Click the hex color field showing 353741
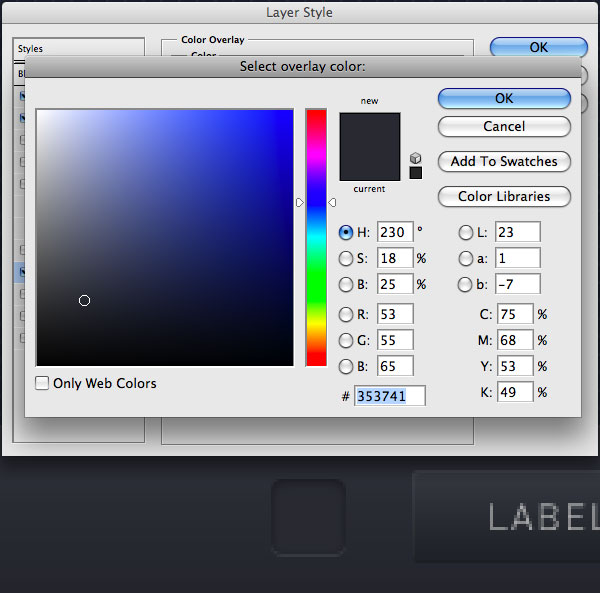This screenshot has height=593, width=600. [390, 396]
